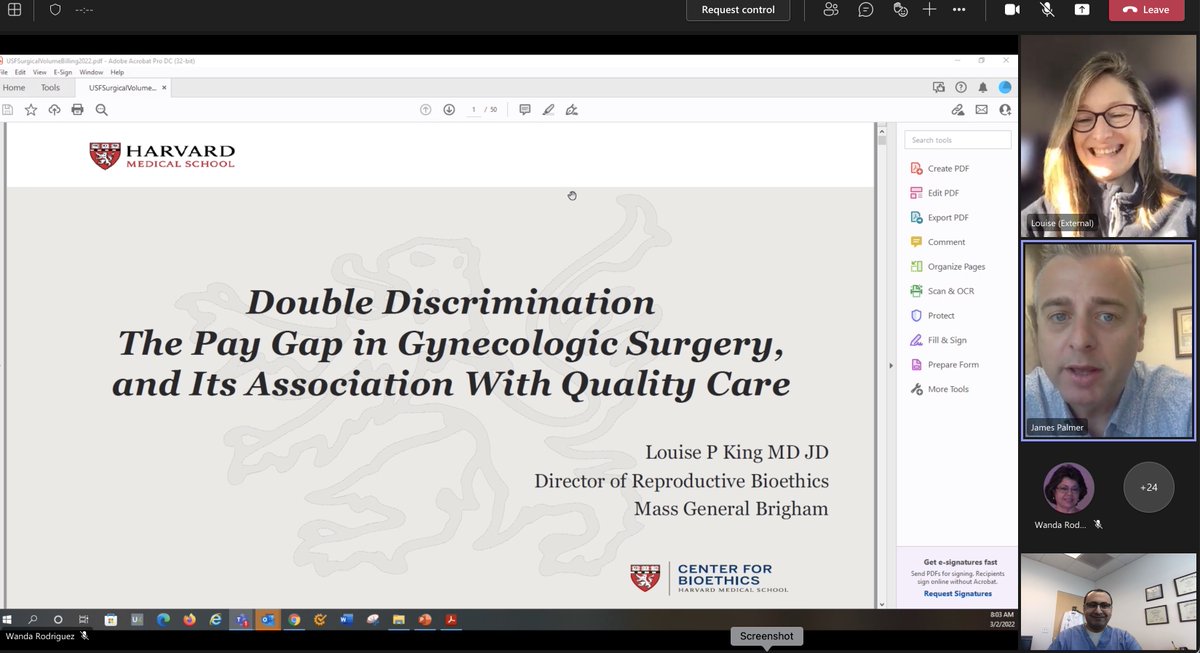Click the Acrobat save disk icon
Viewport: 1200px width, 653px height.
pyautogui.click(x=8, y=110)
